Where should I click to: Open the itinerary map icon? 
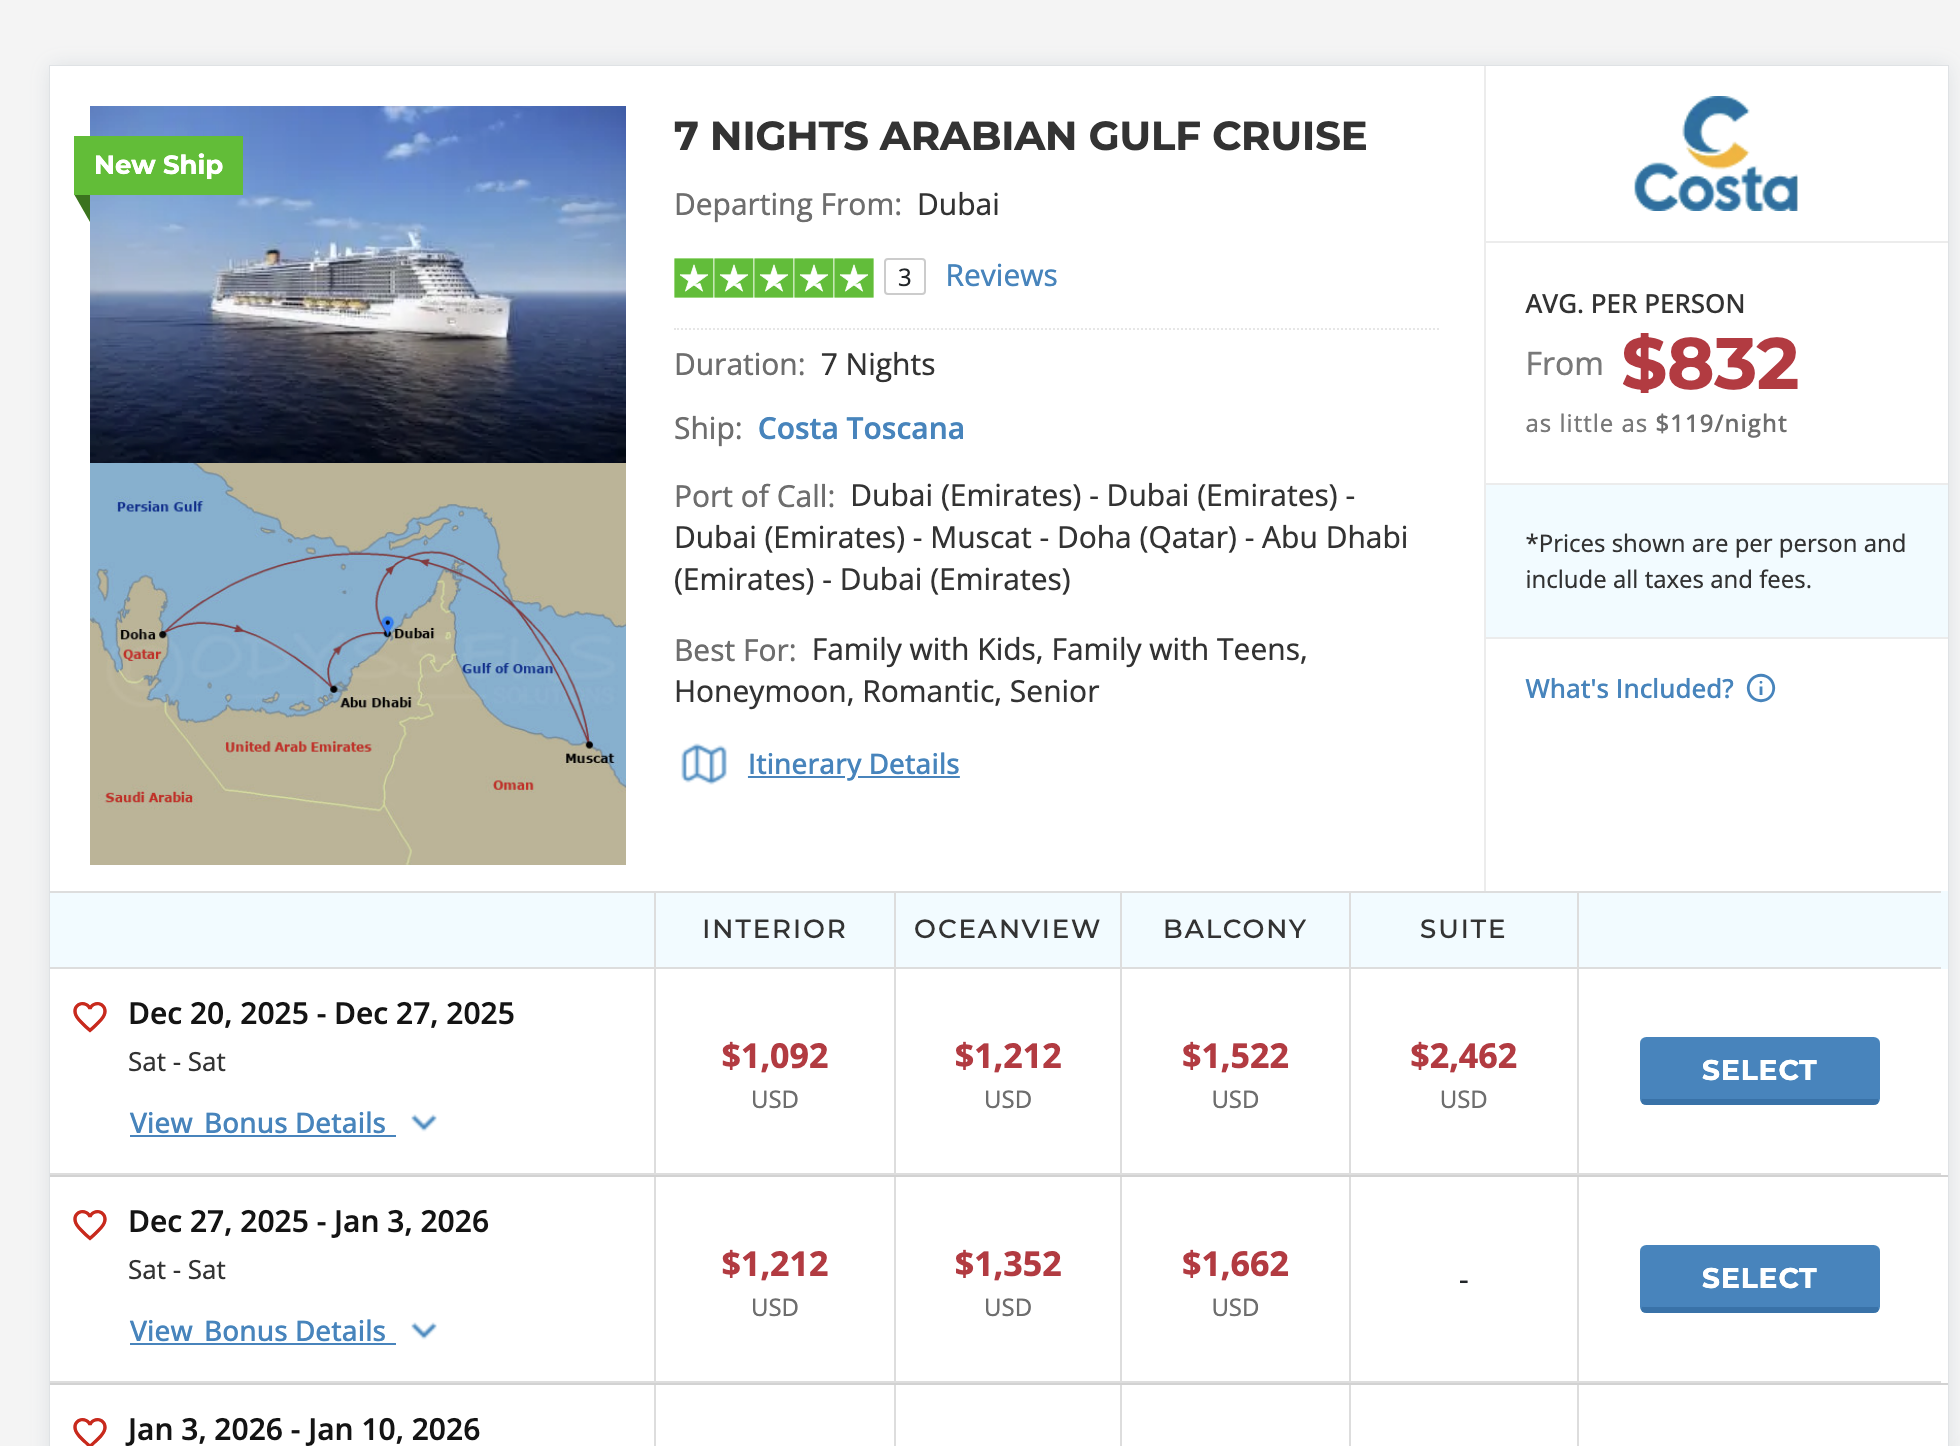[x=704, y=764]
